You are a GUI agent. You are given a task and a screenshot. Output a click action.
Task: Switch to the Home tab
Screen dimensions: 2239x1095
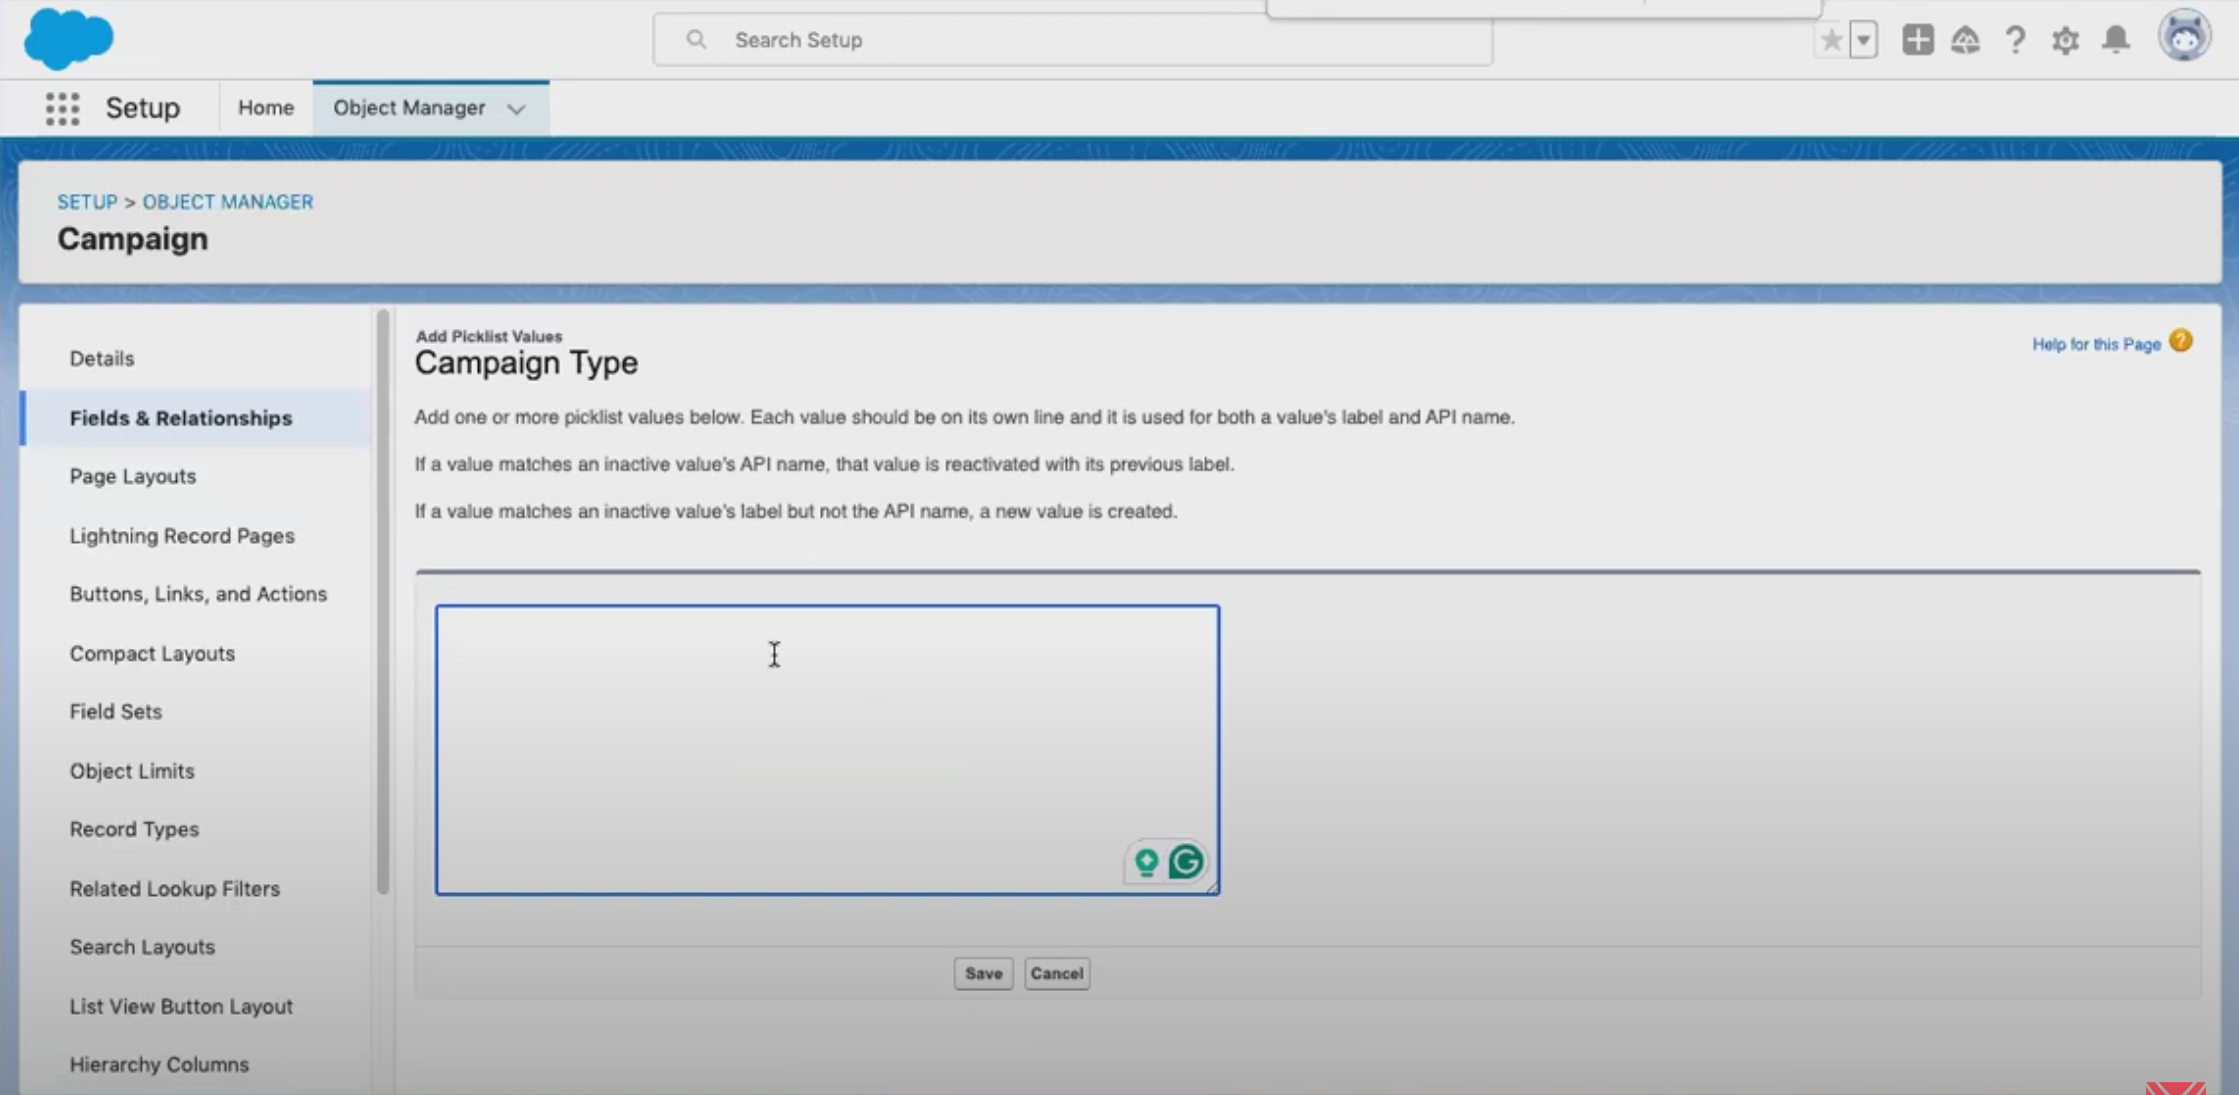click(266, 108)
